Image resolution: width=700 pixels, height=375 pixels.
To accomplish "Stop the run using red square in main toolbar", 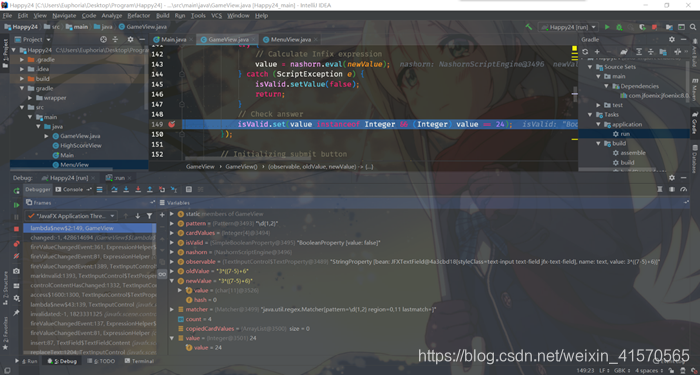I will pos(654,27).
